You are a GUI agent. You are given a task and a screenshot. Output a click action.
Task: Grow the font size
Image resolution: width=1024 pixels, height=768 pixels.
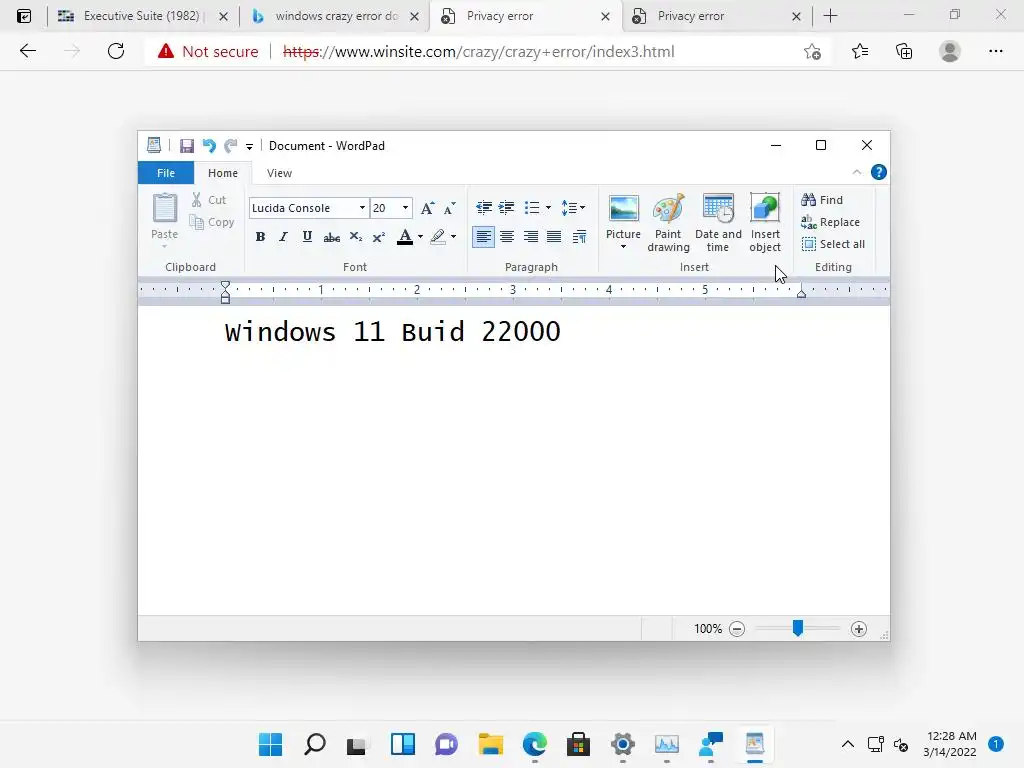pos(427,208)
